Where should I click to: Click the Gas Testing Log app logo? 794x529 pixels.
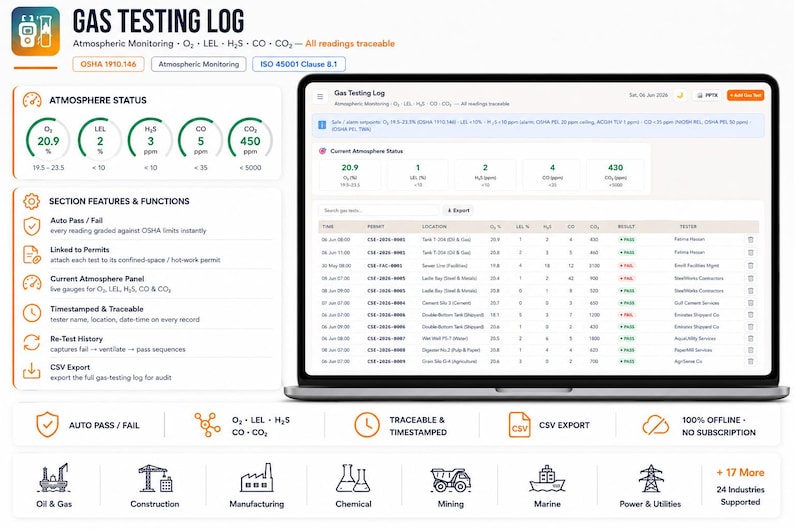[x=35, y=31]
